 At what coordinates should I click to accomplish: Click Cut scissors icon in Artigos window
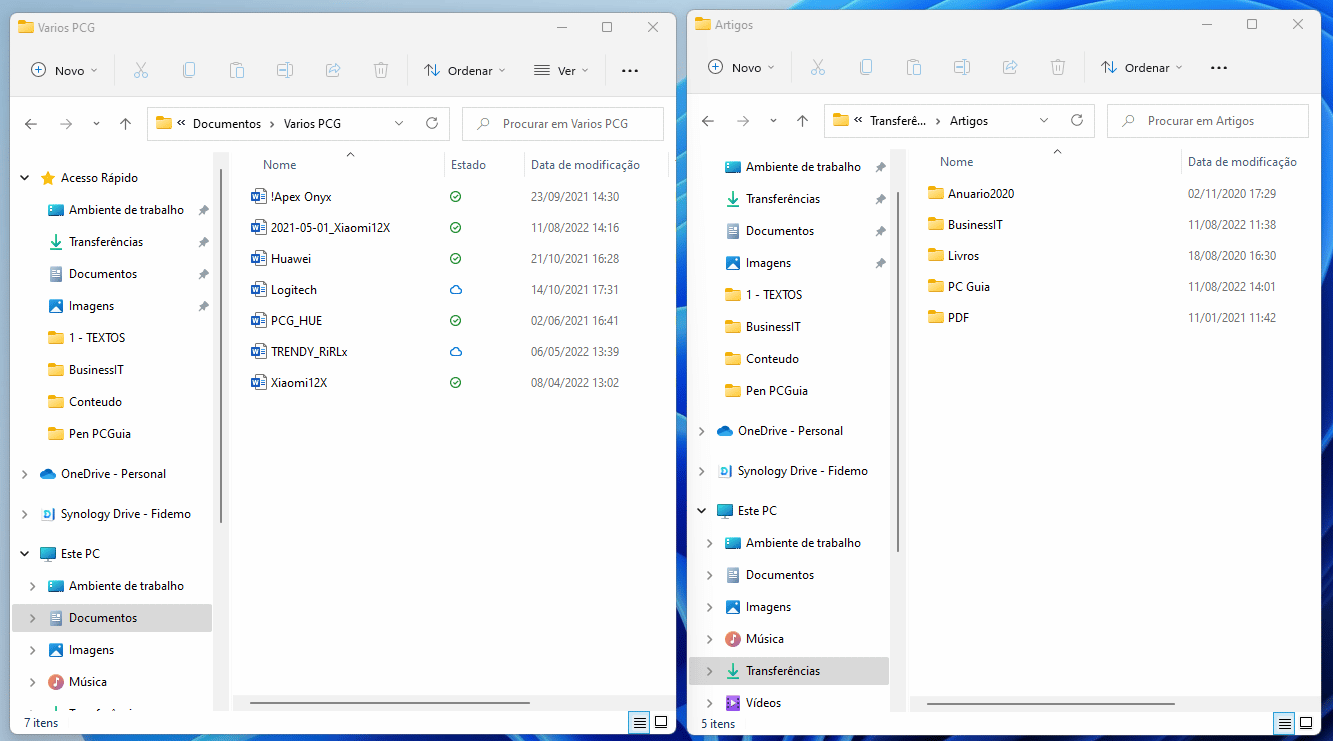pyautogui.click(x=817, y=67)
